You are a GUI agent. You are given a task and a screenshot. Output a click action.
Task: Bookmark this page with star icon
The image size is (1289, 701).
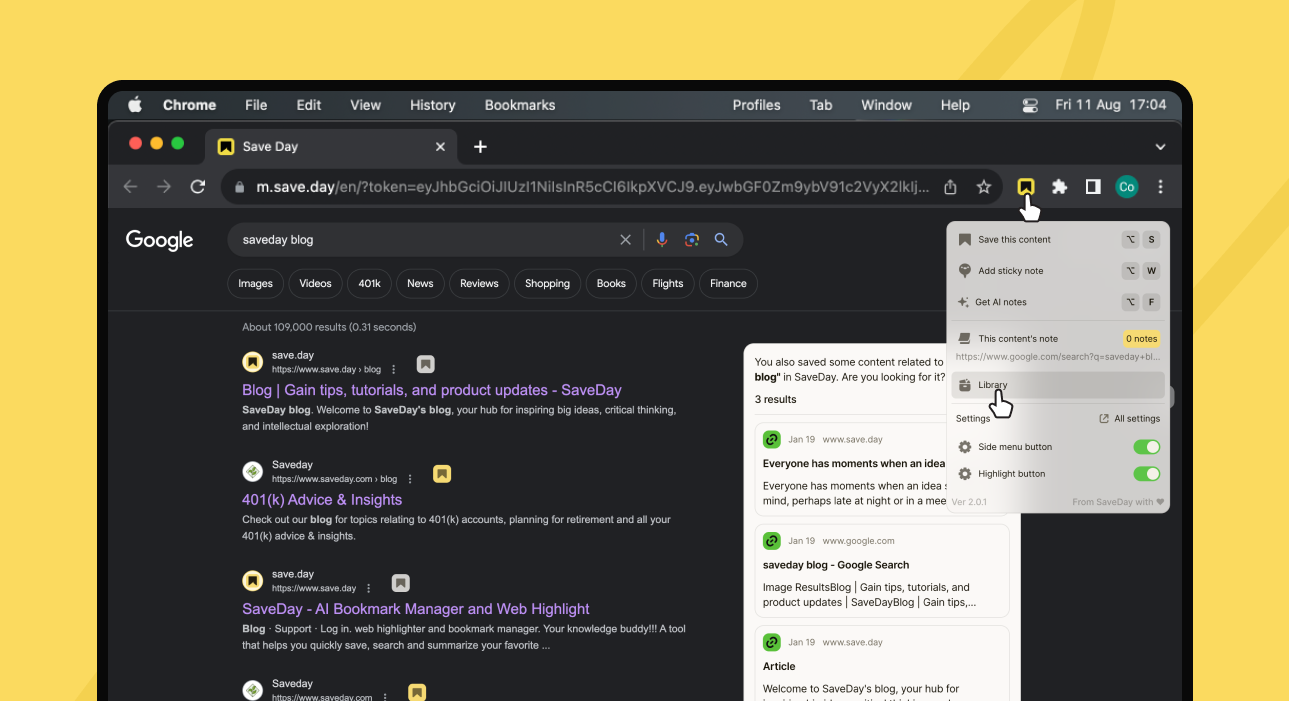coord(984,187)
